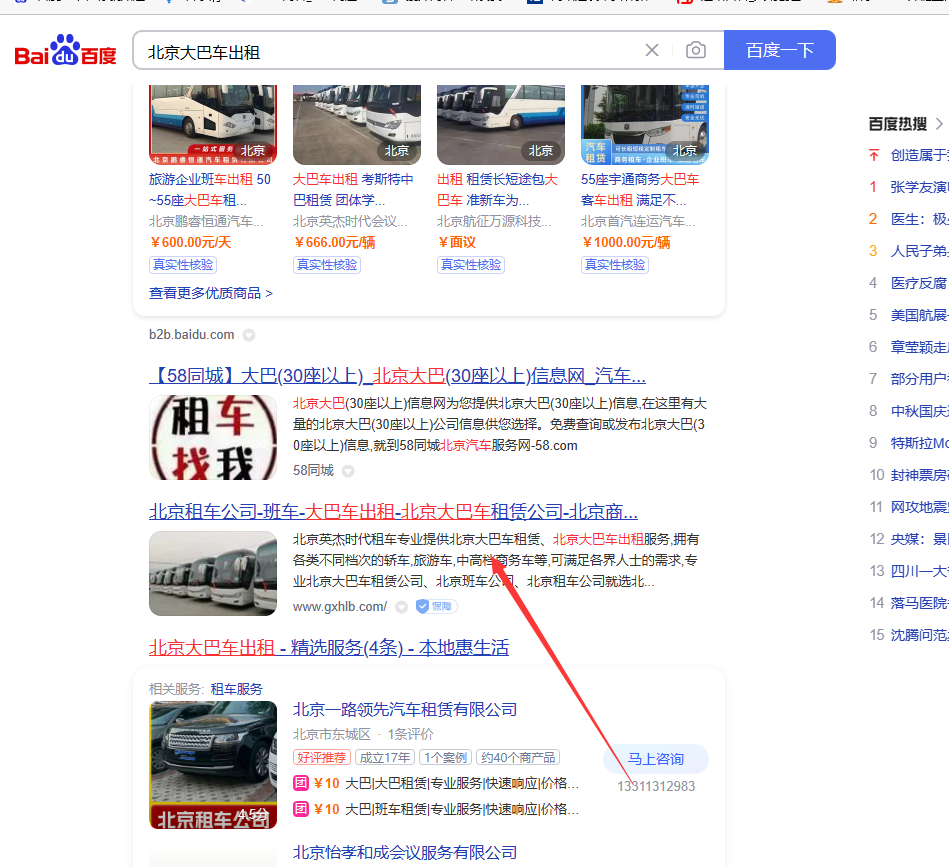
Task: Click the 成立17年 tag
Action: tap(385, 757)
